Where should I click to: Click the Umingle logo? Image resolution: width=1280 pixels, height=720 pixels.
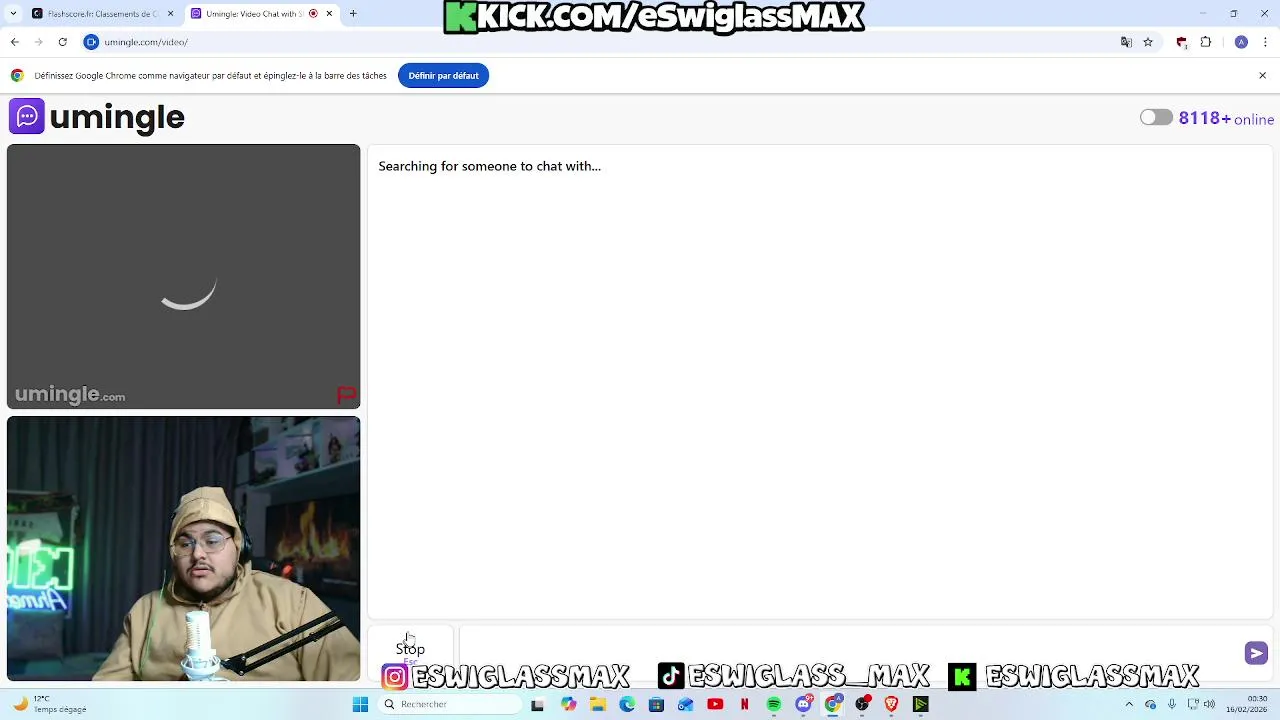97,117
